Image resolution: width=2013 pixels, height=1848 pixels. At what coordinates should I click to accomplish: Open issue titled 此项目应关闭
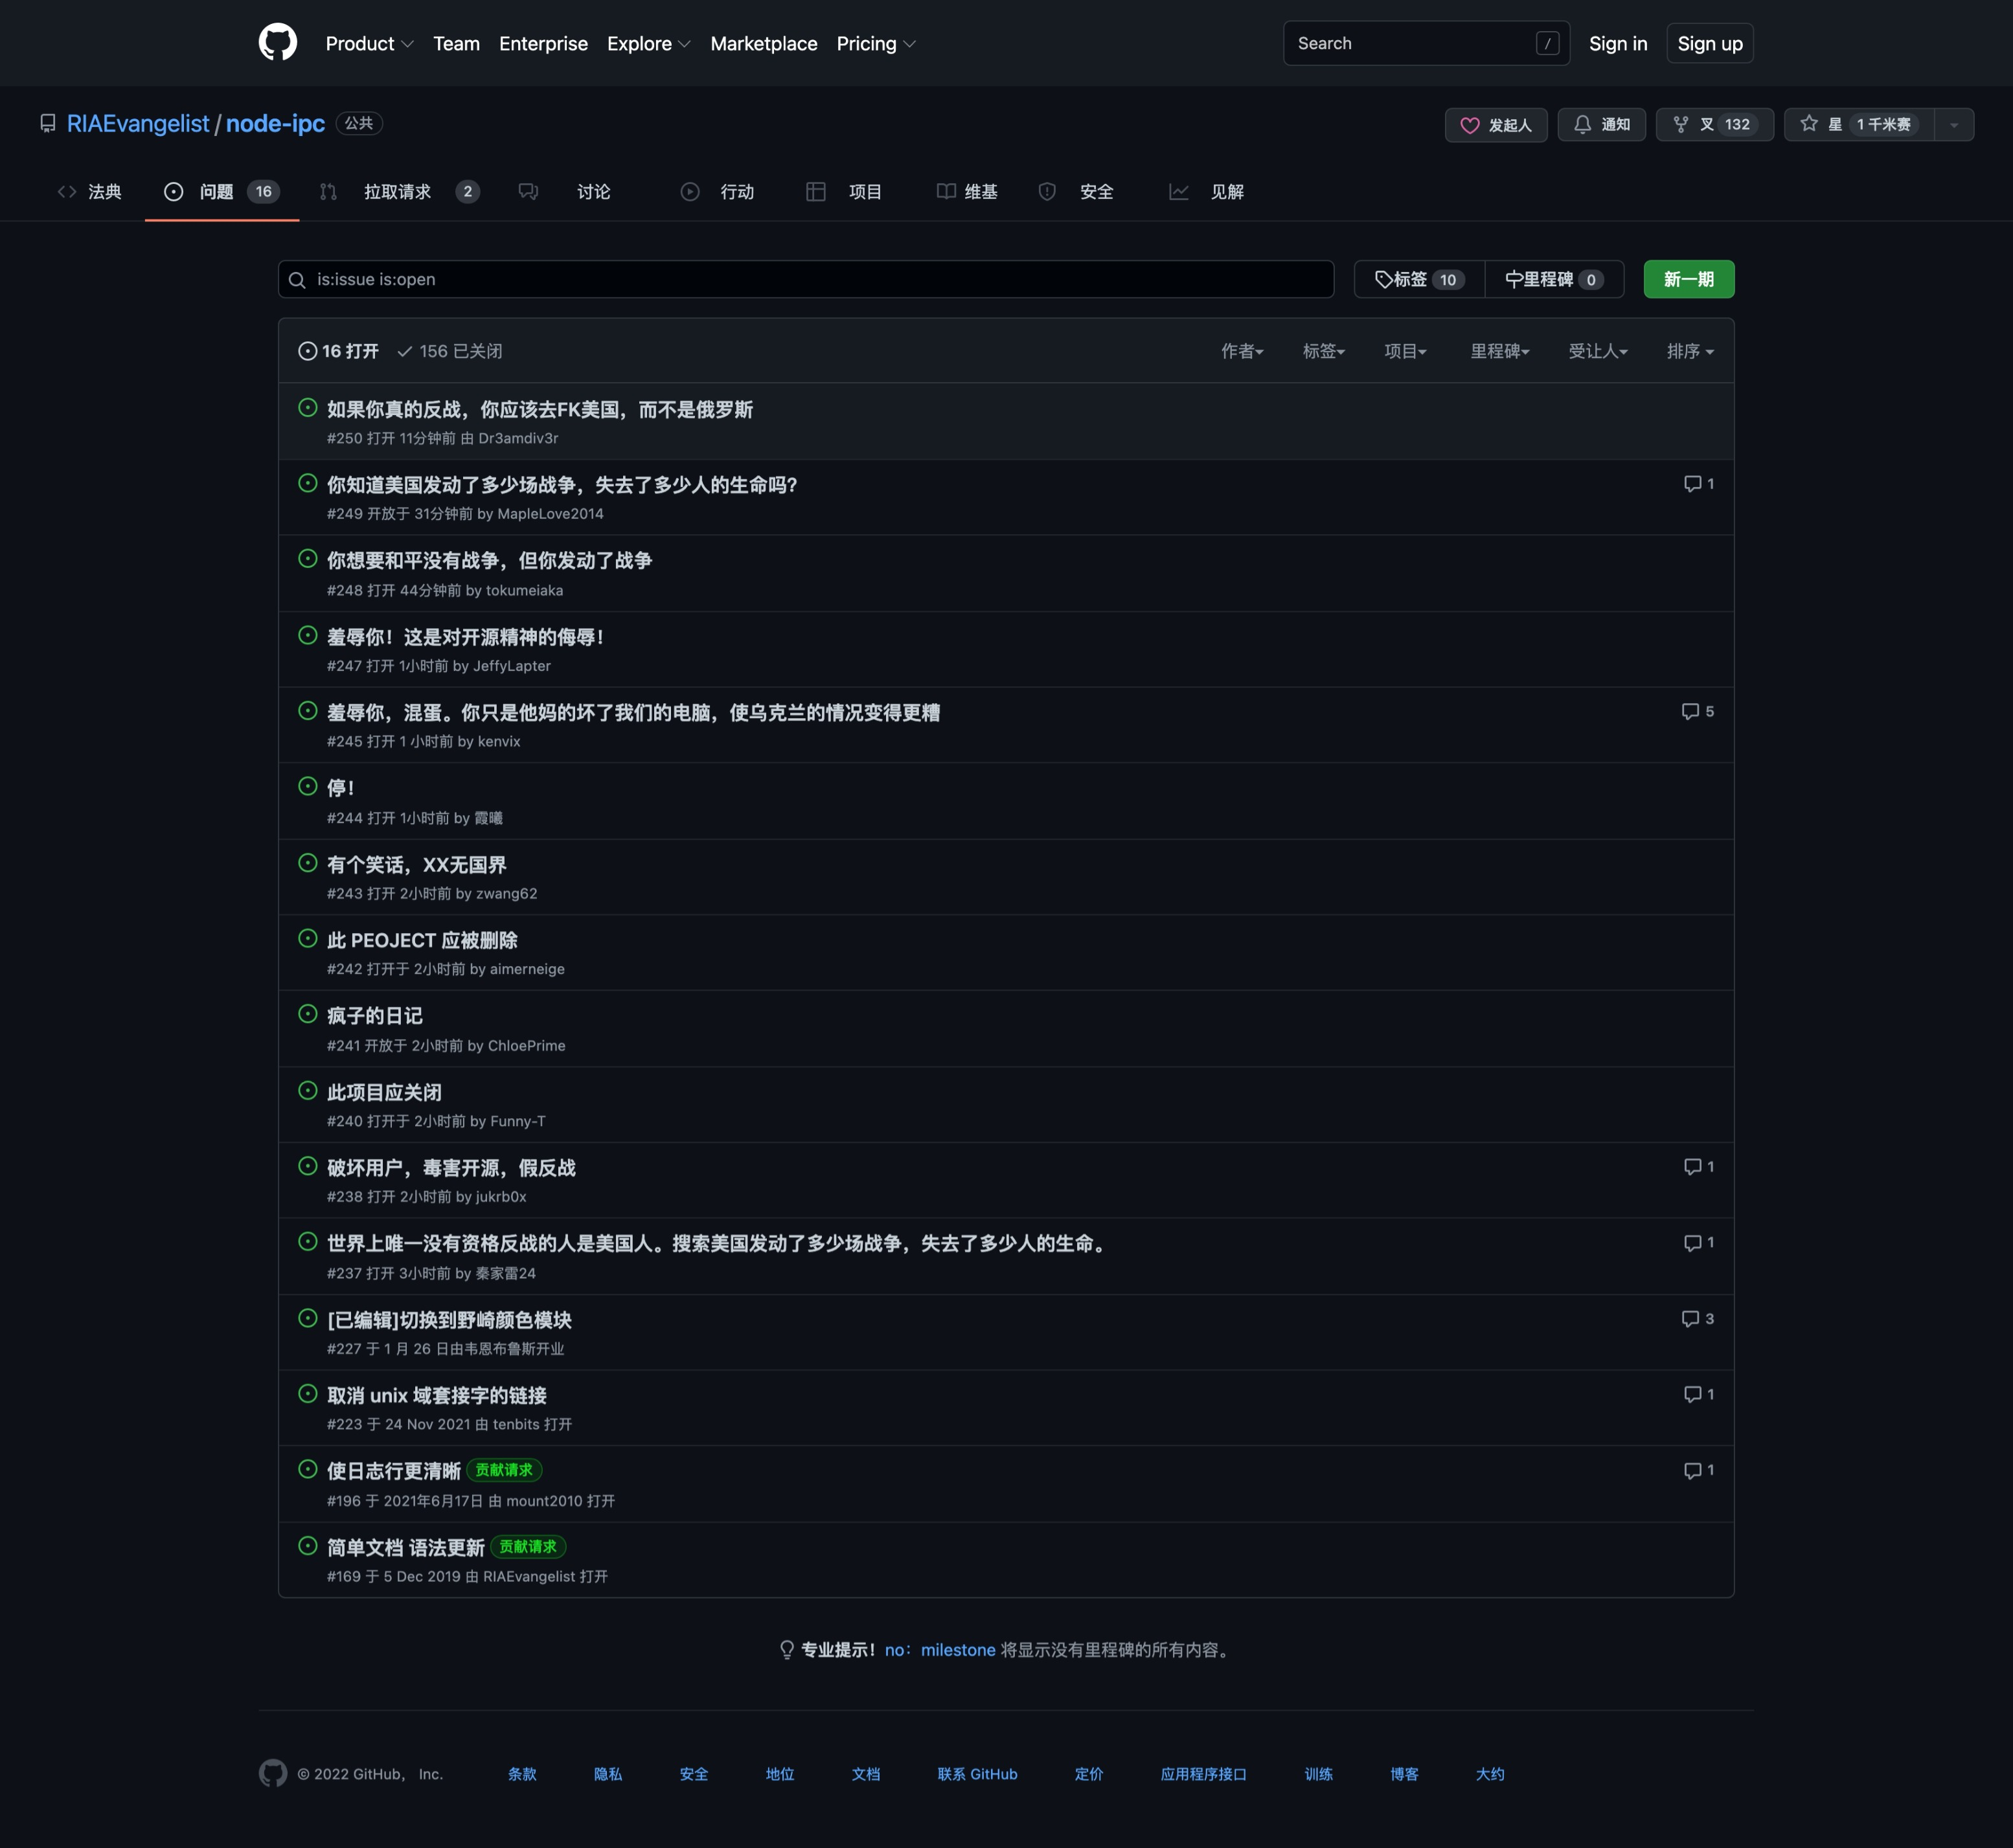(x=384, y=1092)
